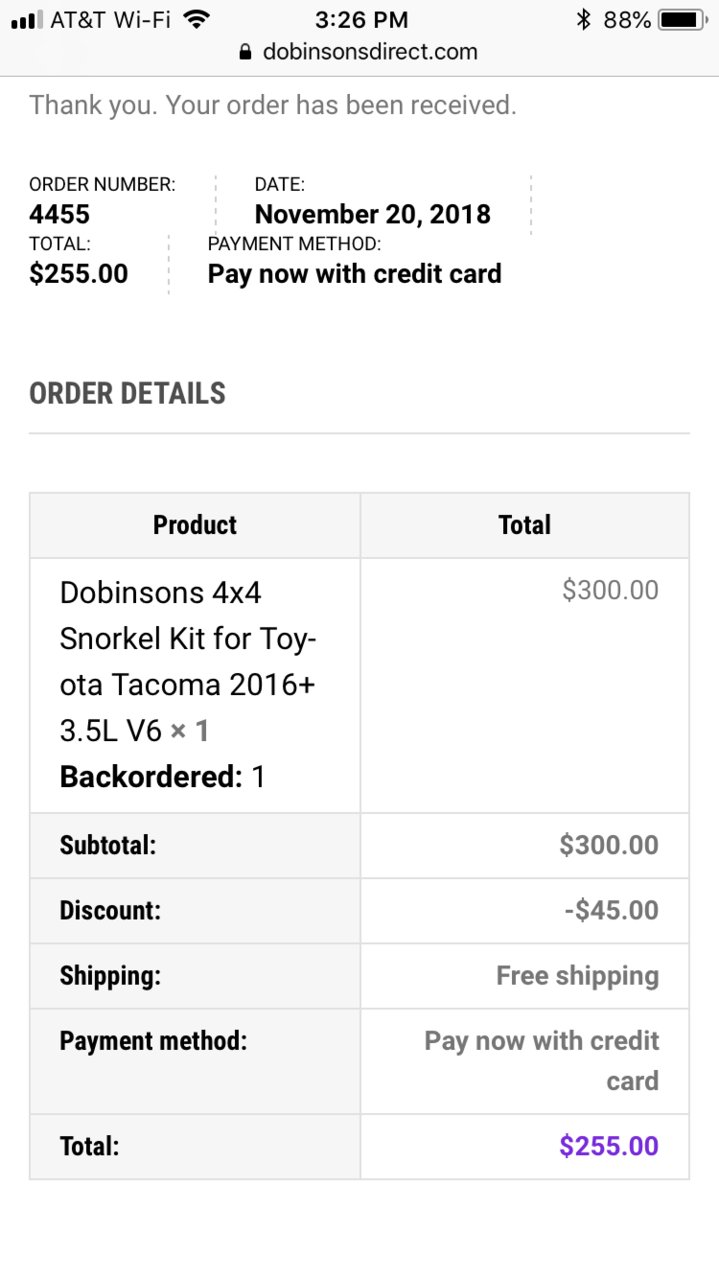Tap the padlock secure-site icon
Screen dimensions: 719x1279
click(x=246, y=52)
